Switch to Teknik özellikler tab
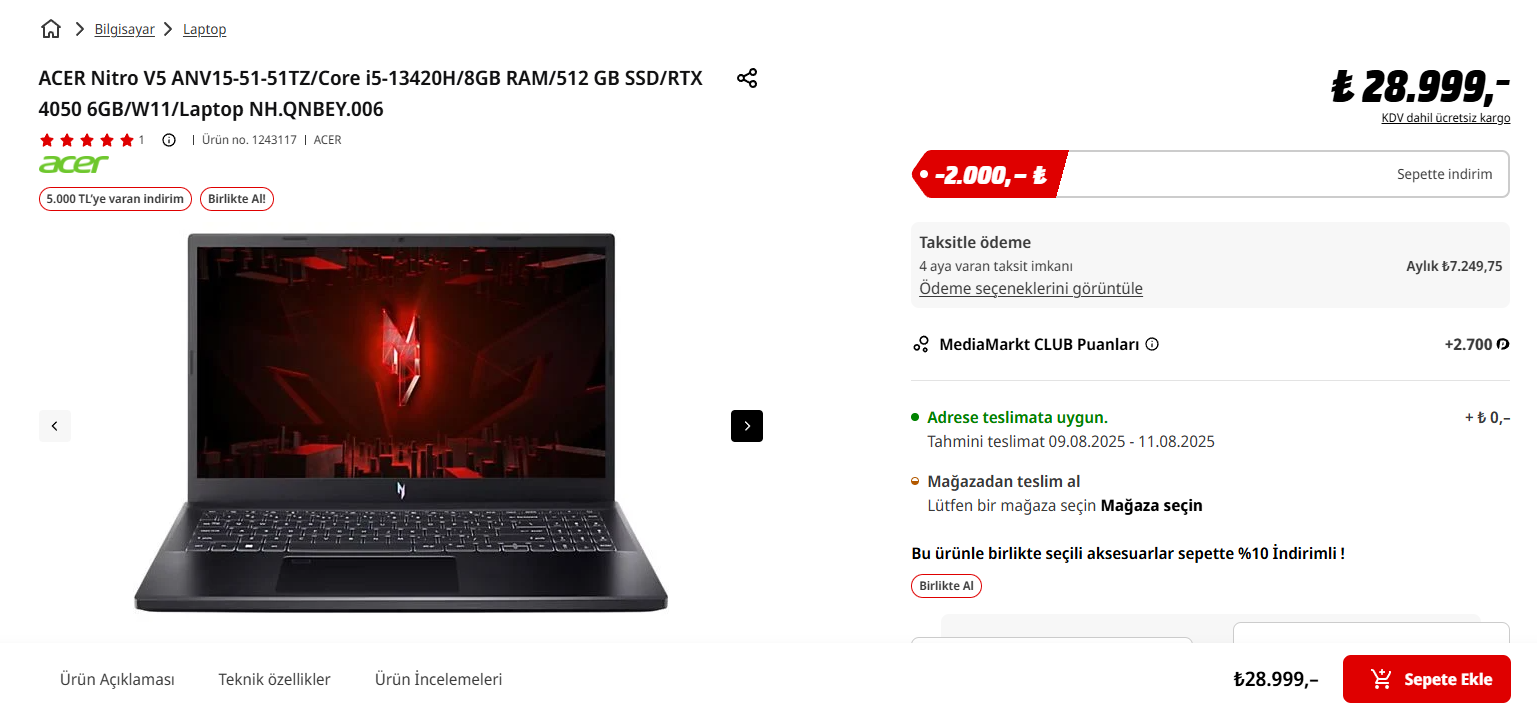The height and width of the screenshot is (713, 1537). pyautogui.click(x=275, y=679)
